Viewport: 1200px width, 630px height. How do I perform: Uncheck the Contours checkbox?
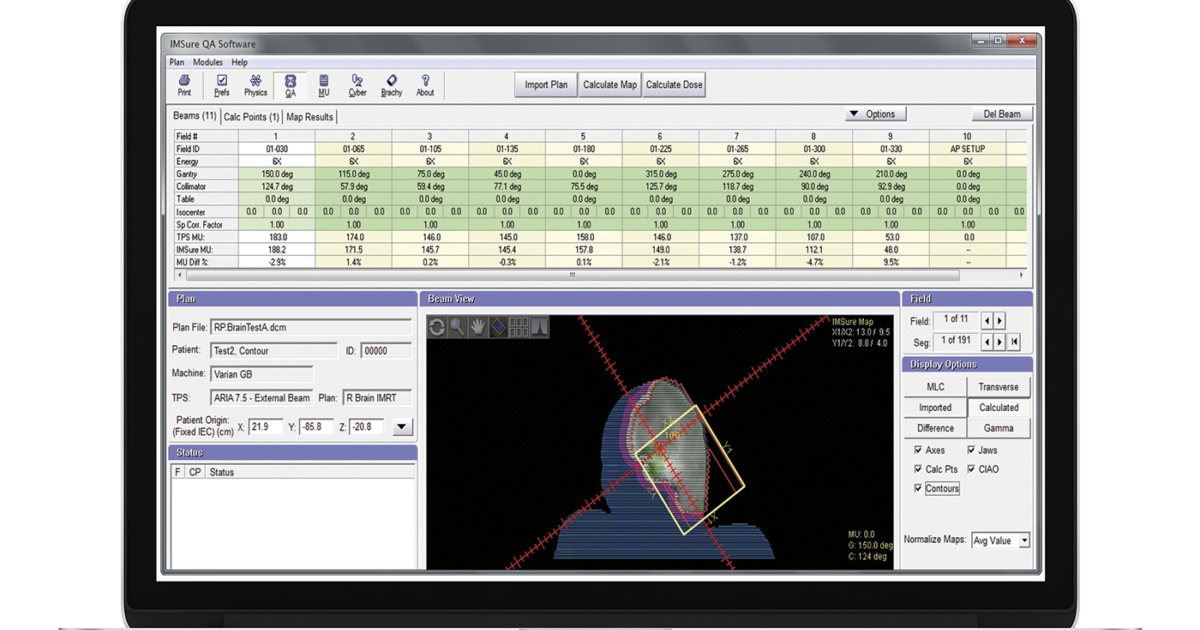pyautogui.click(x=918, y=488)
